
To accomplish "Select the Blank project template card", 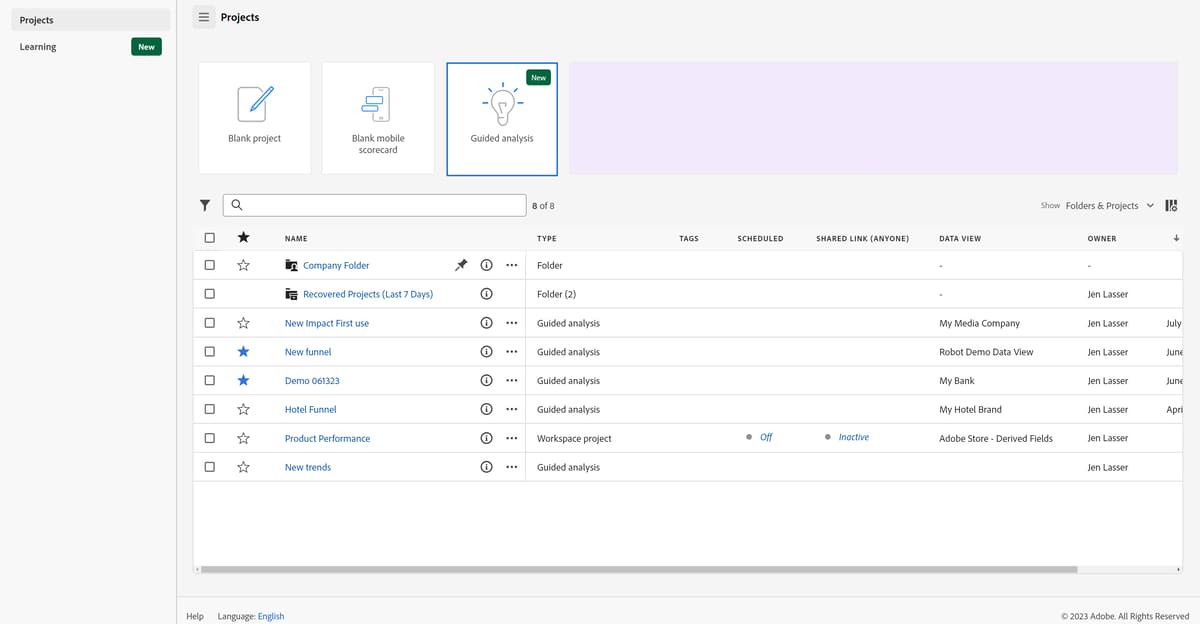I will tap(254, 117).
